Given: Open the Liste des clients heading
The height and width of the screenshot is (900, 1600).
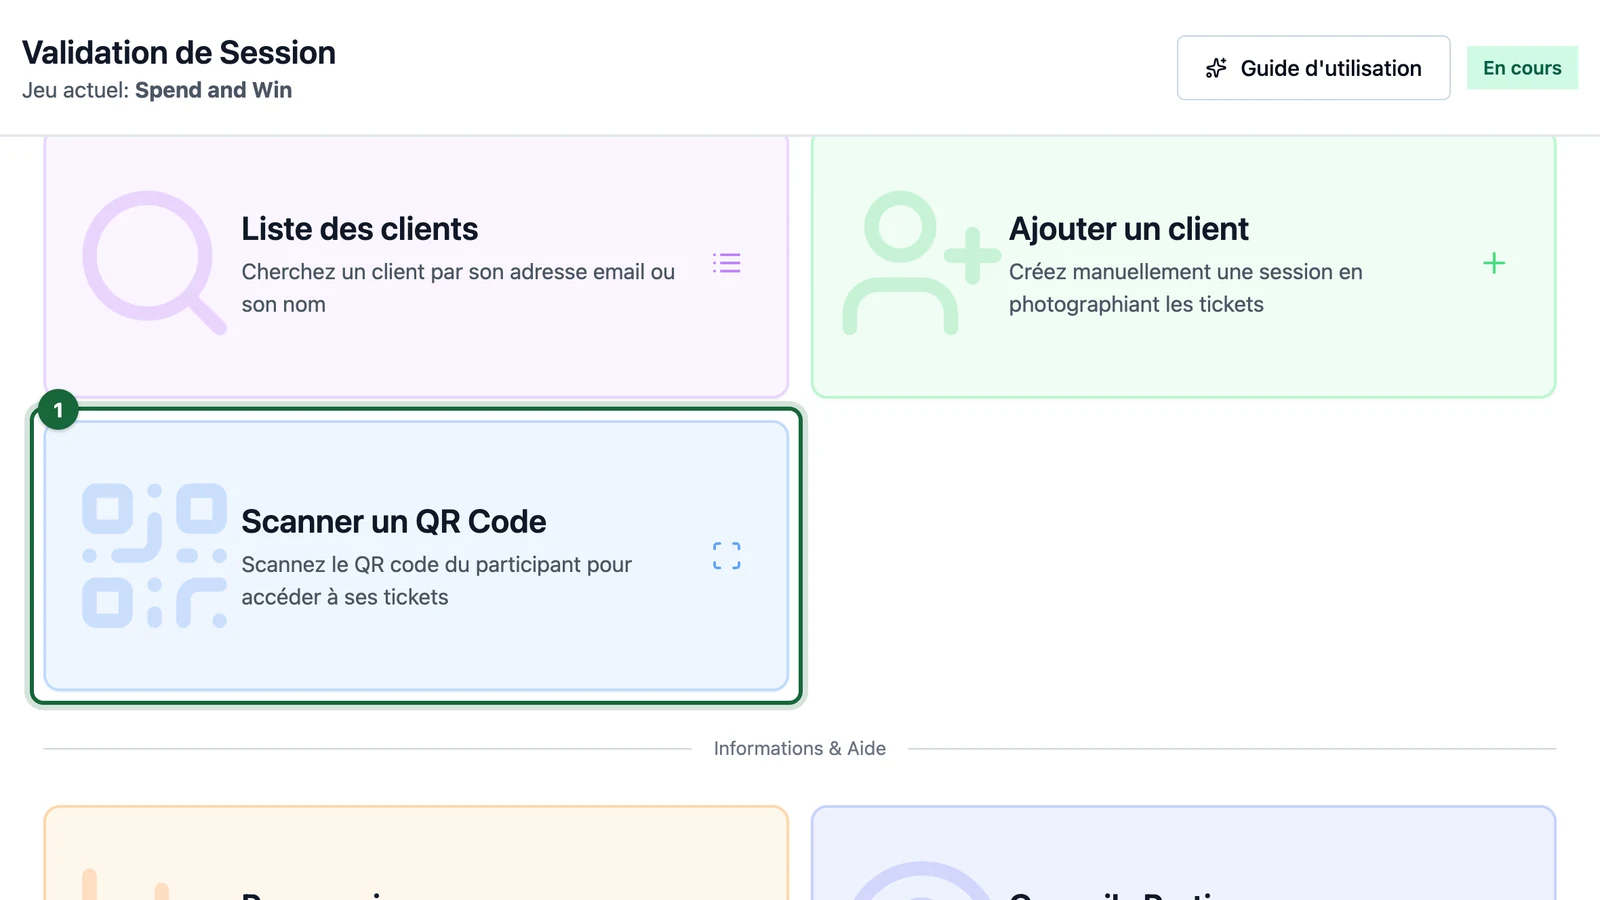Looking at the screenshot, I should coord(360,229).
